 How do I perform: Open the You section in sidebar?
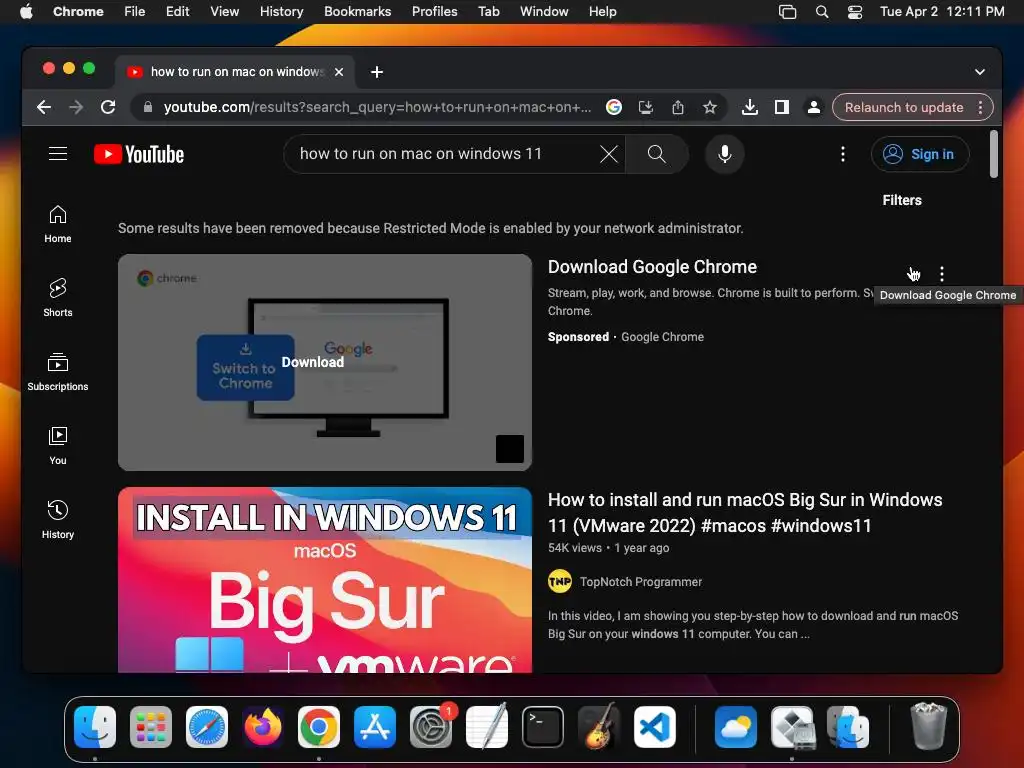pyautogui.click(x=58, y=445)
